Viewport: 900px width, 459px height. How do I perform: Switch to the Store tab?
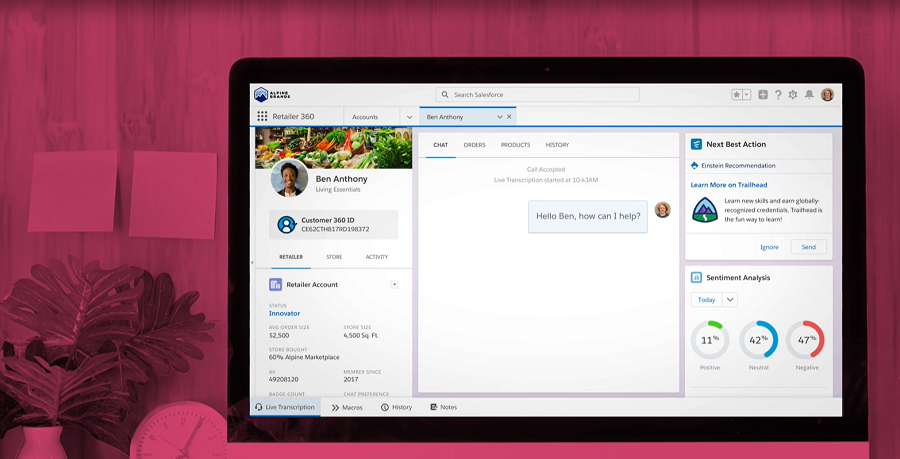[334, 257]
